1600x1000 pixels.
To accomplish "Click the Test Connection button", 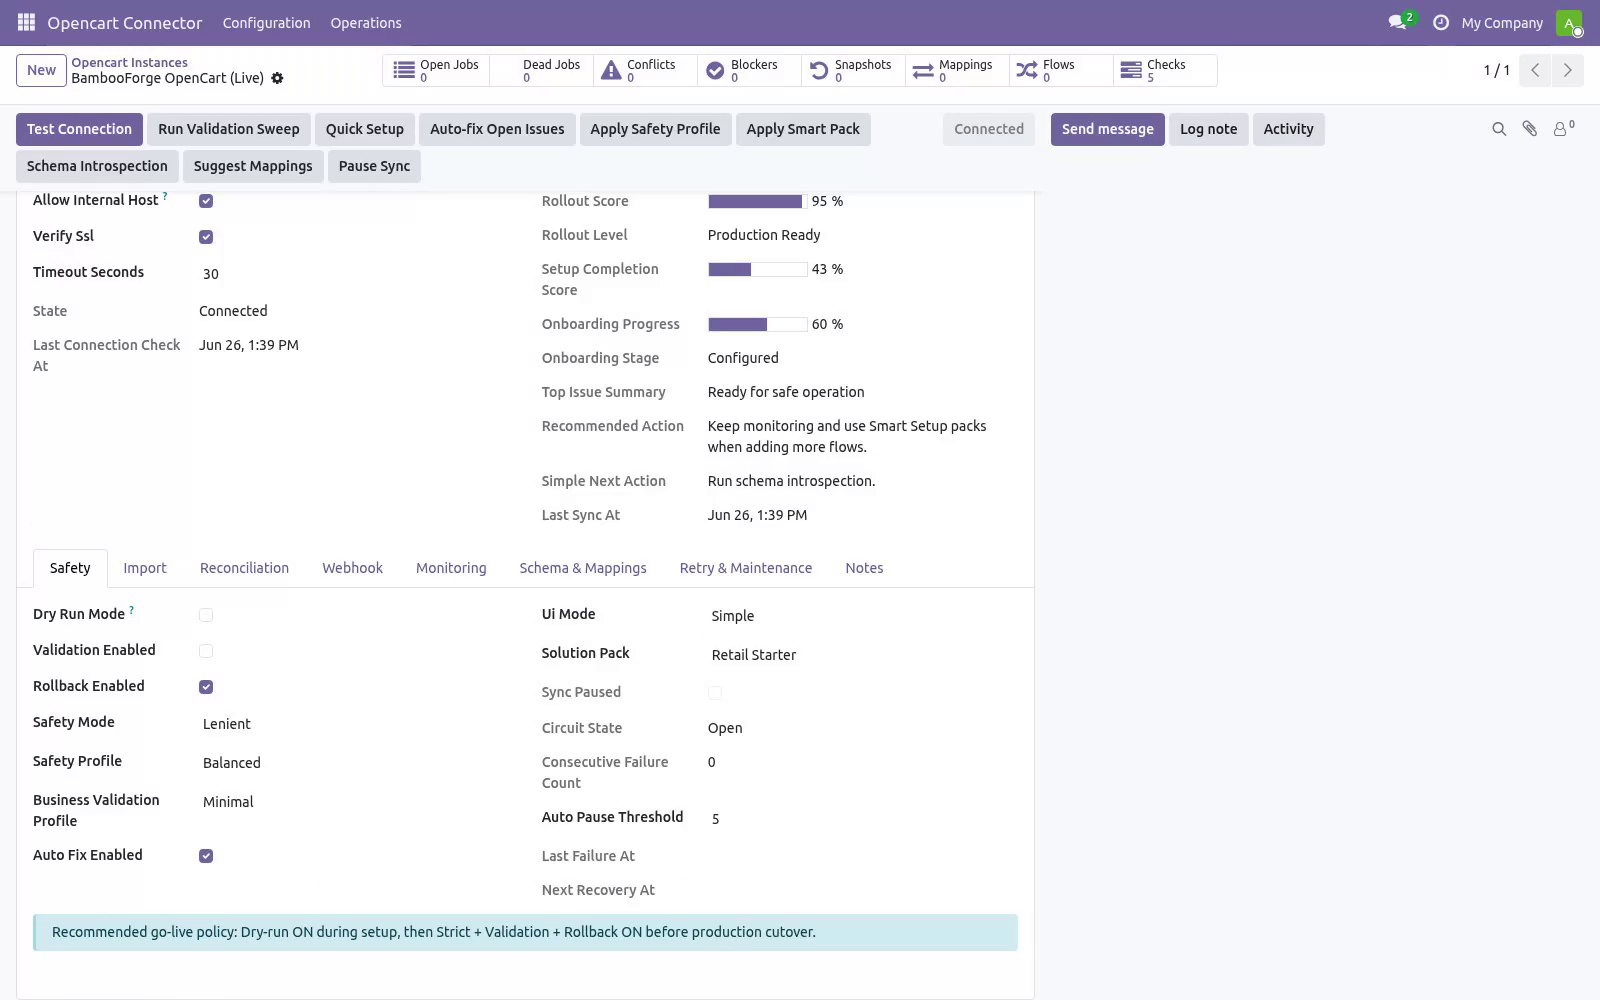I will 79,129.
